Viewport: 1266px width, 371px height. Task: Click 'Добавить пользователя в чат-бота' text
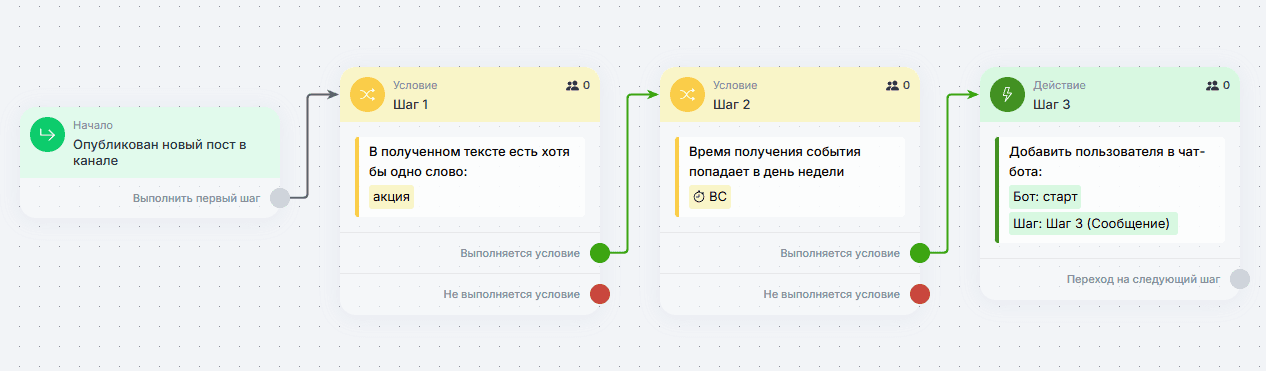coord(1107,162)
